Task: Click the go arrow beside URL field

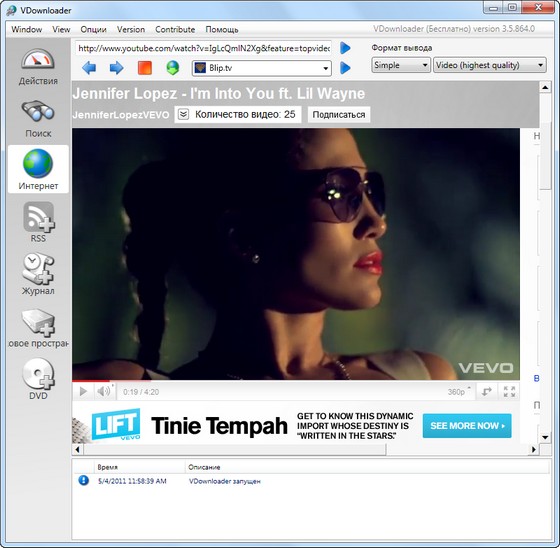Action: point(345,48)
